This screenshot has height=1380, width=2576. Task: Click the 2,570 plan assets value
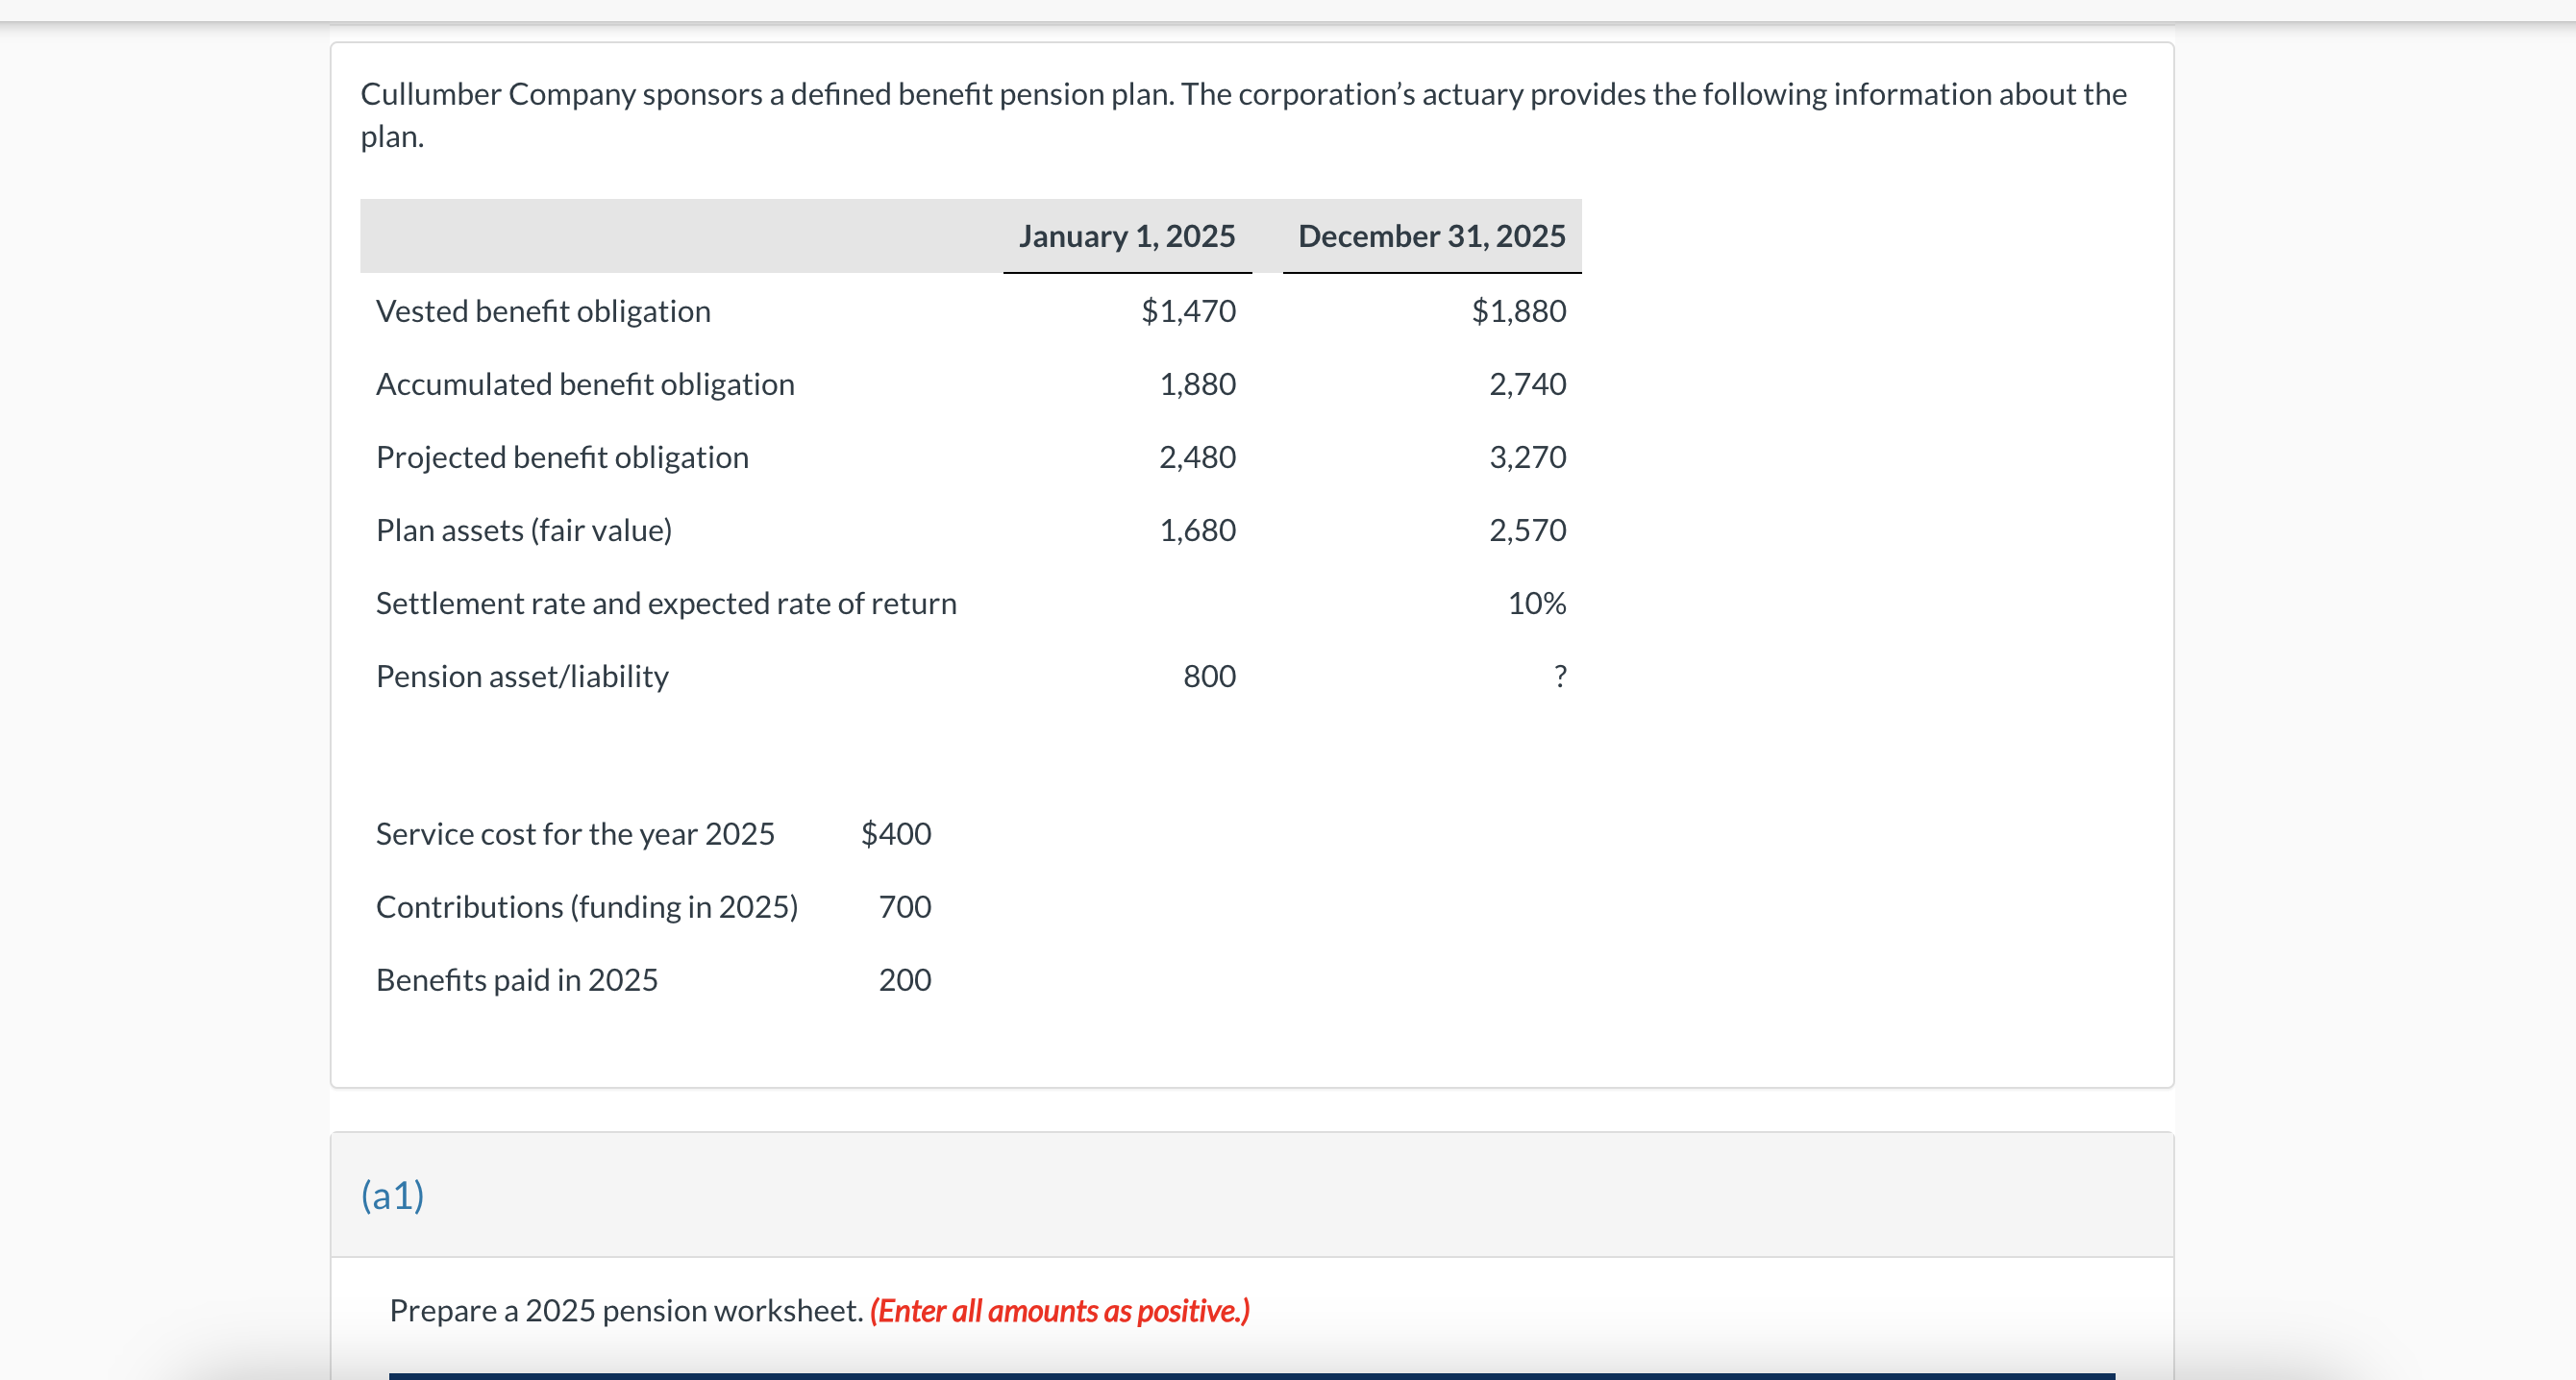point(1528,530)
